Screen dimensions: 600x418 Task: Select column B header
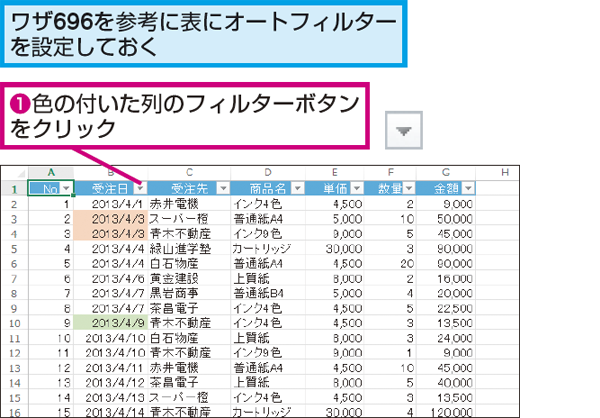pyautogui.click(x=111, y=173)
